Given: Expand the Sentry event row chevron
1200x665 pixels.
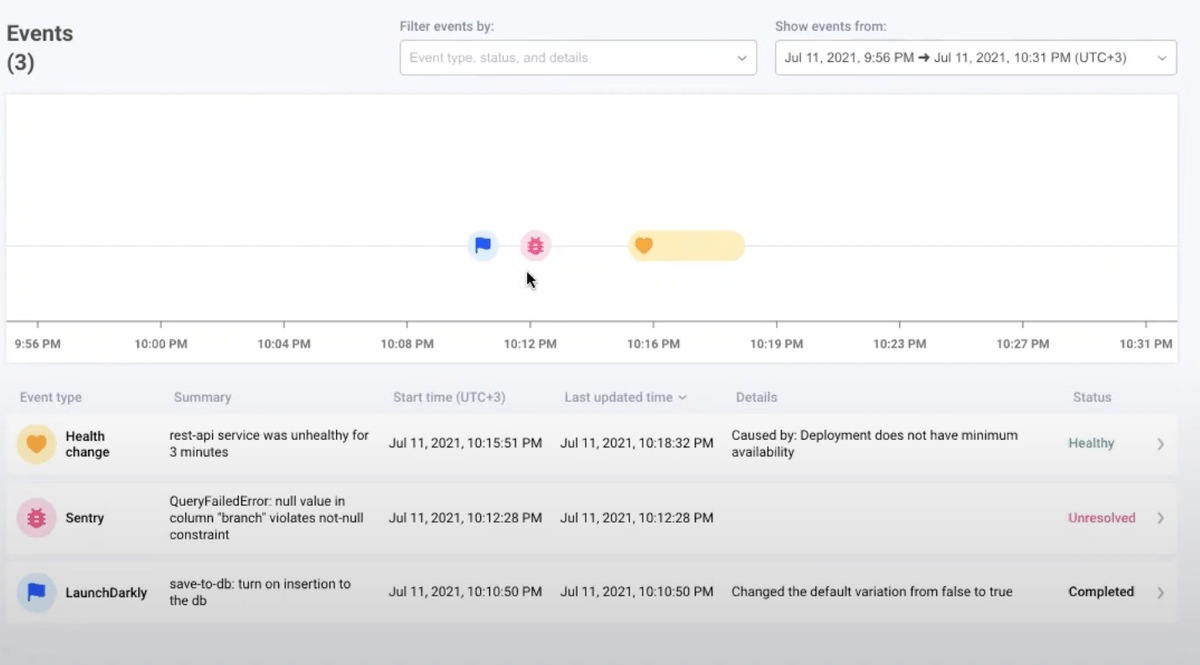Looking at the screenshot, I should [x=1160, y=518].
